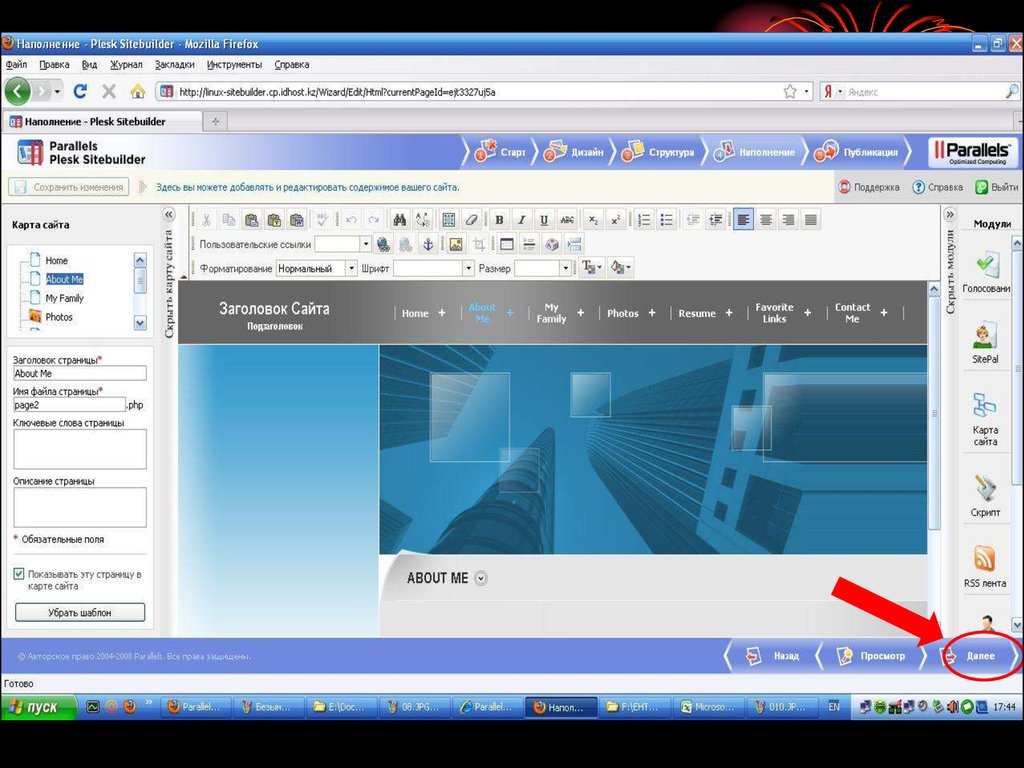The image size is (1024, 768).
Task: Toggle bold formatting
Action: pos(500,220)
